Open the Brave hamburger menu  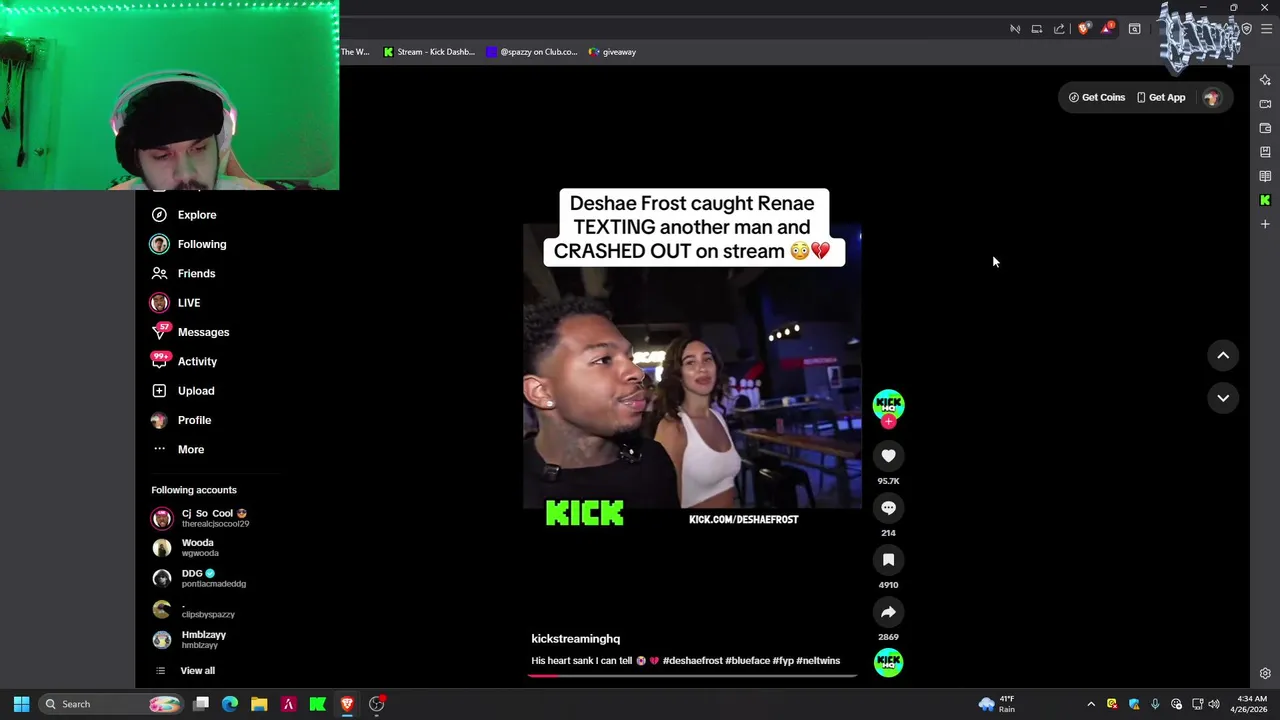click(1266, 29)
